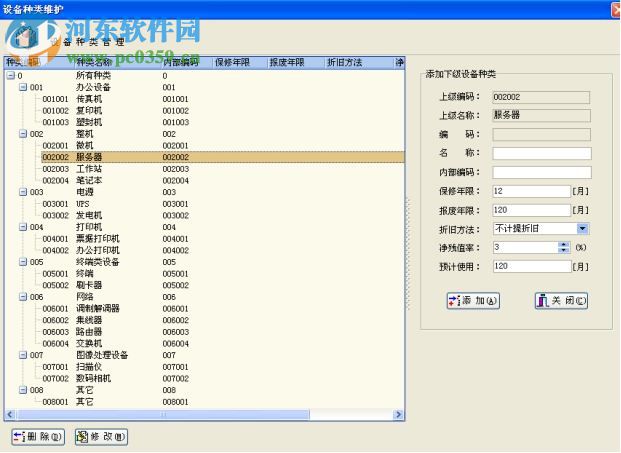Collapse the 006 网络 category node
Screen dimensions: 621x453
[23, 297]
